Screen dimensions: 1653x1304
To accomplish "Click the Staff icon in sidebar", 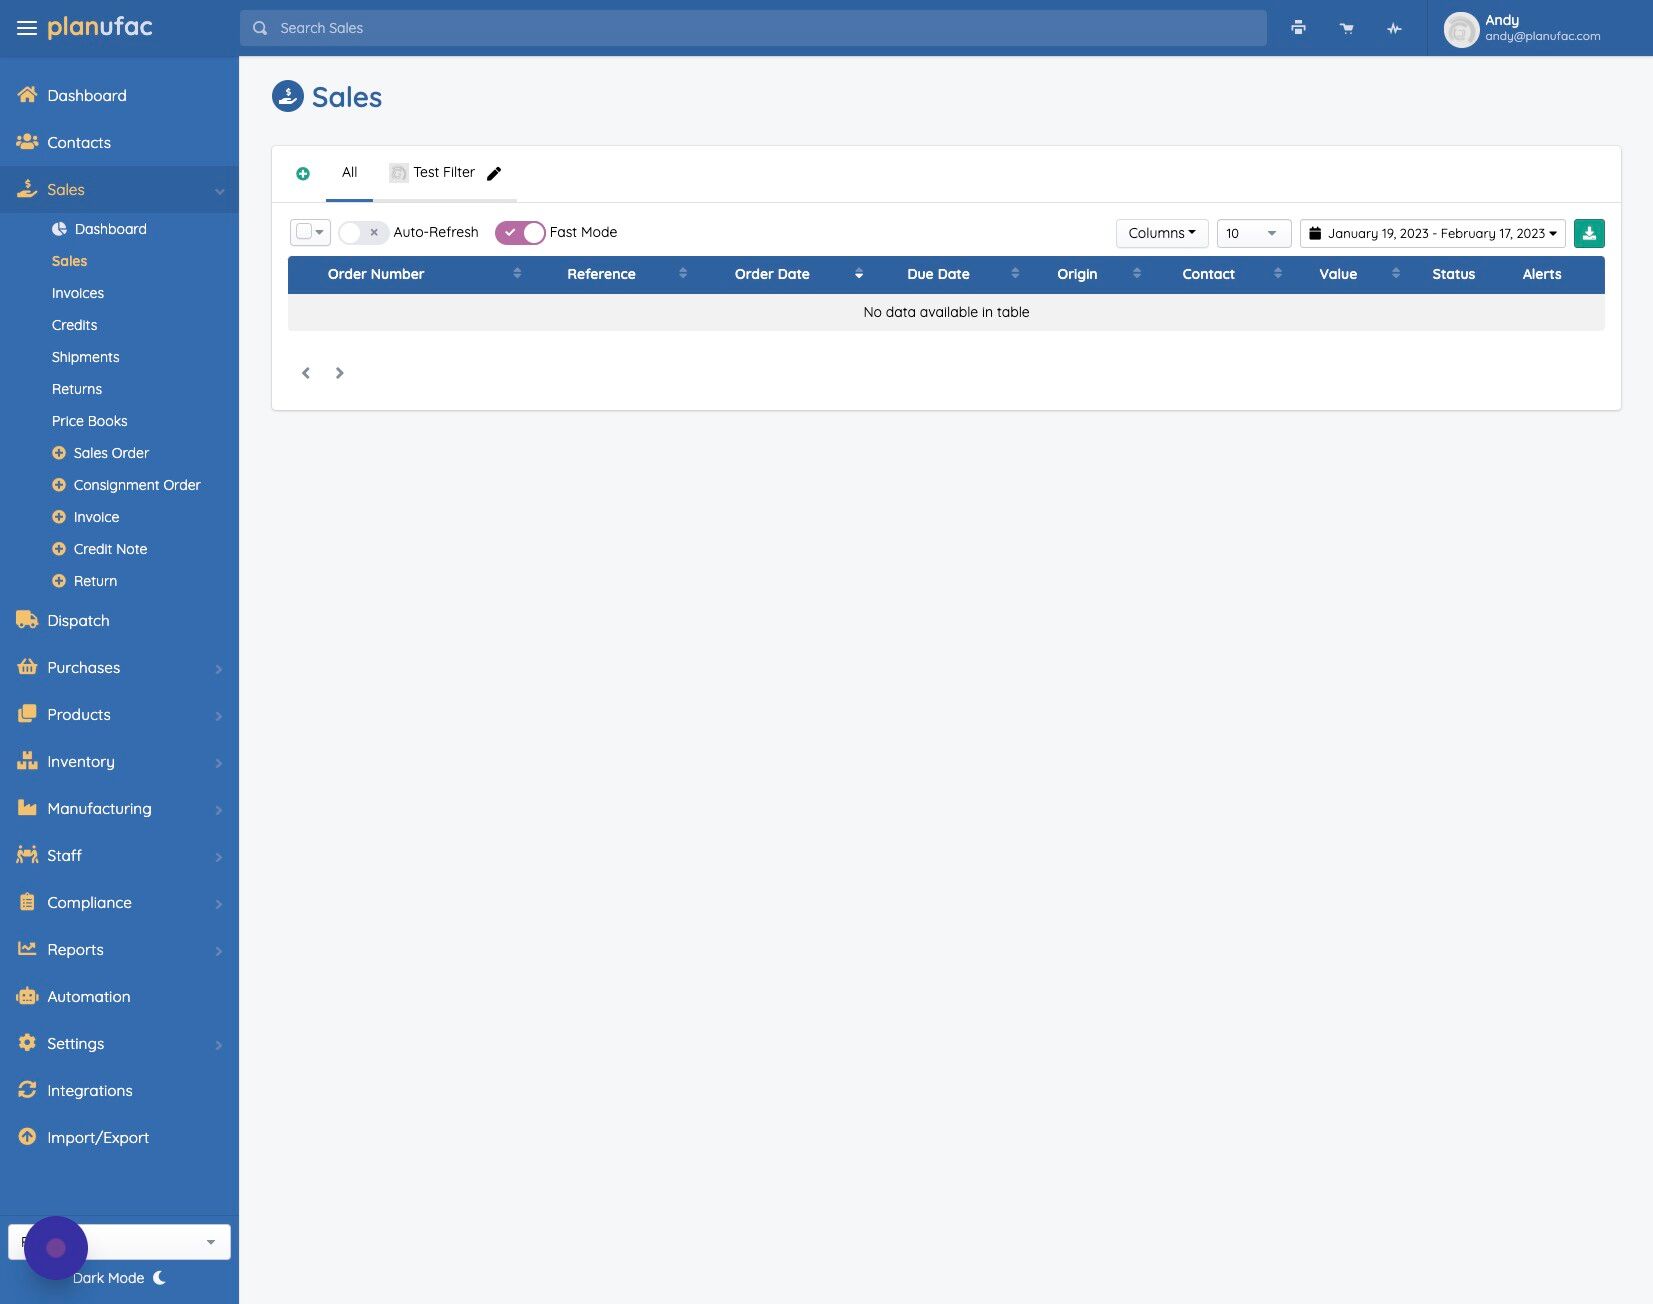I will [x=27, y=855].
